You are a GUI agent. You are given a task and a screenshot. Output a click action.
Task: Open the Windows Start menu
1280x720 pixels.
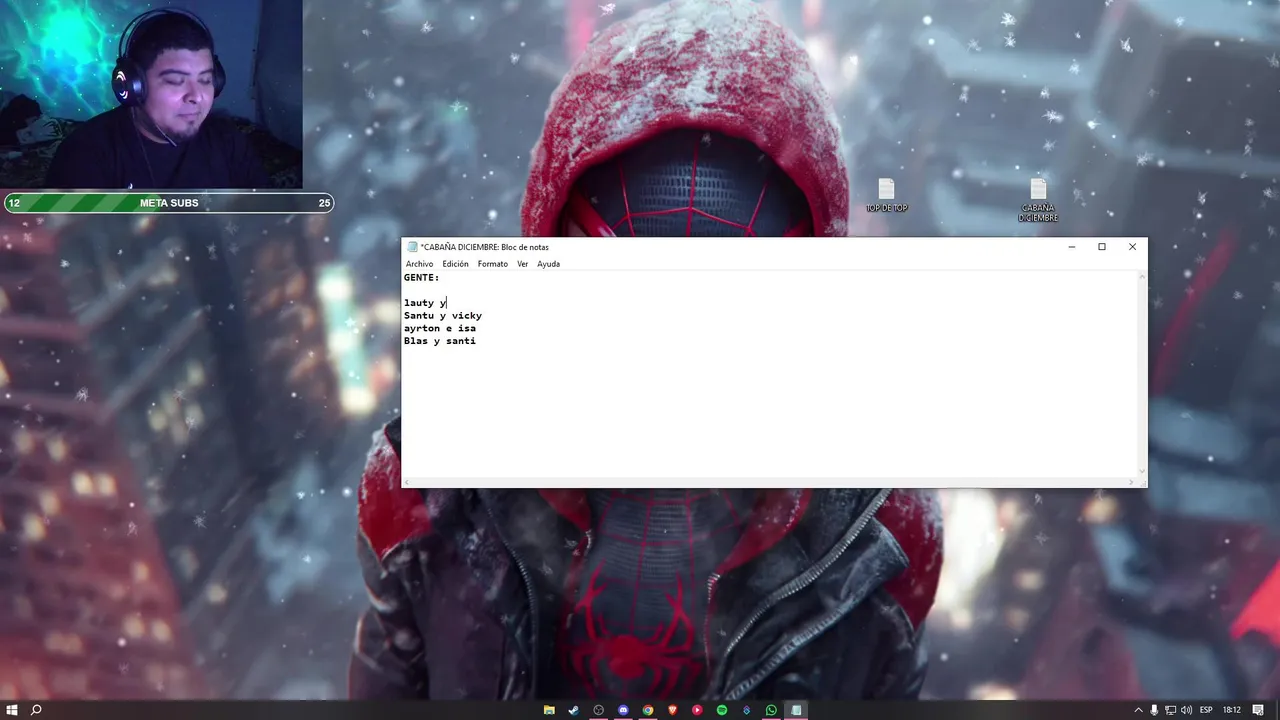[x=12, y=710]
